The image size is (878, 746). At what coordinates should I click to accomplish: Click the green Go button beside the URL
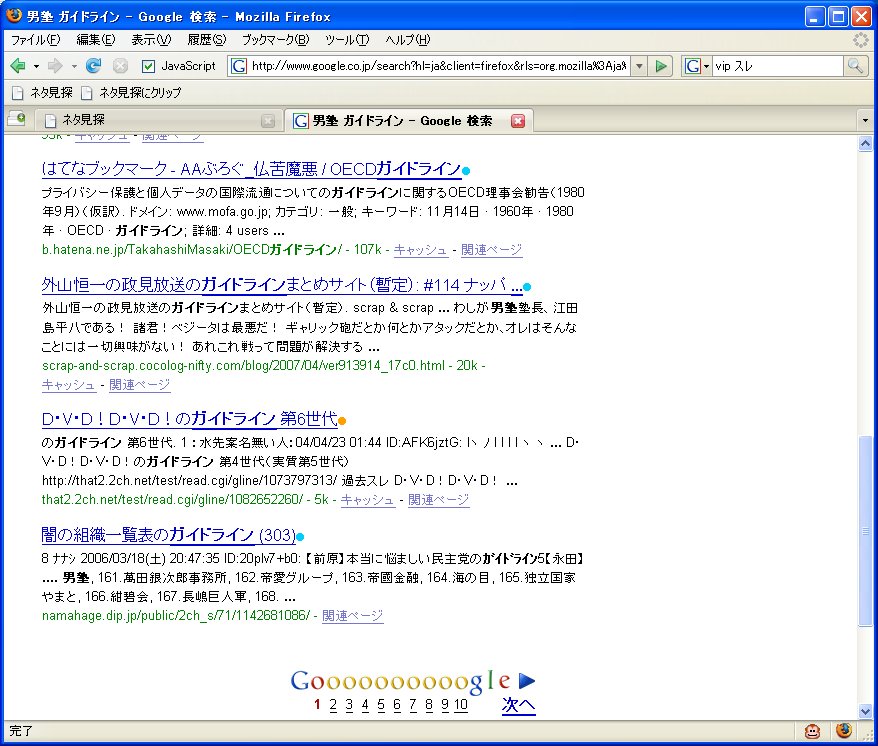click(x=661, y=66)
